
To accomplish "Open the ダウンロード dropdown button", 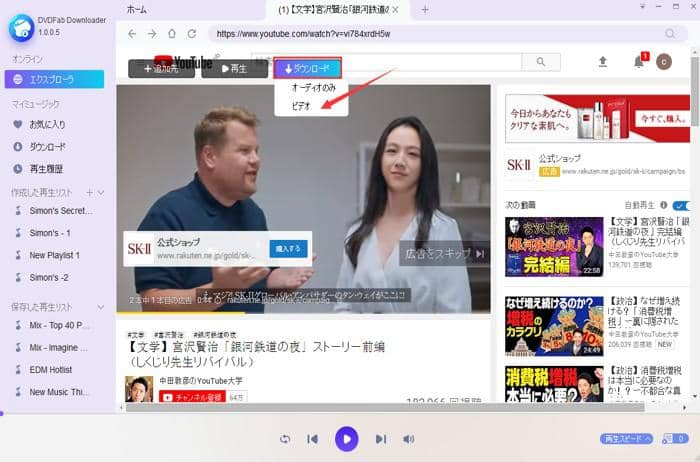I will coord(308,68).
